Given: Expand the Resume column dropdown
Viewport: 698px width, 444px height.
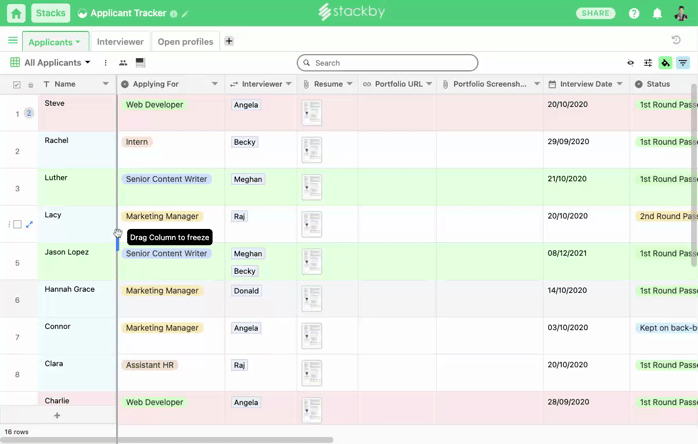Looking at the screenshot, I should [x=349, y=84].
